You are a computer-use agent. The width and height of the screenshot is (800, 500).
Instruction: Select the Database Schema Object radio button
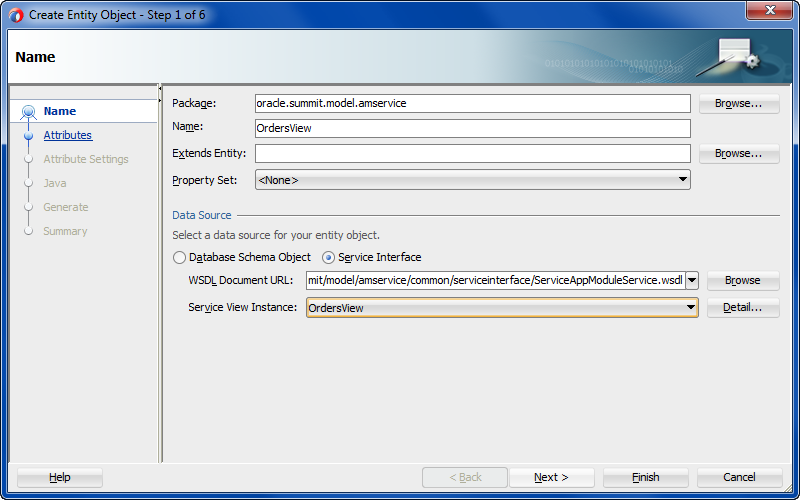pos(179,257)
